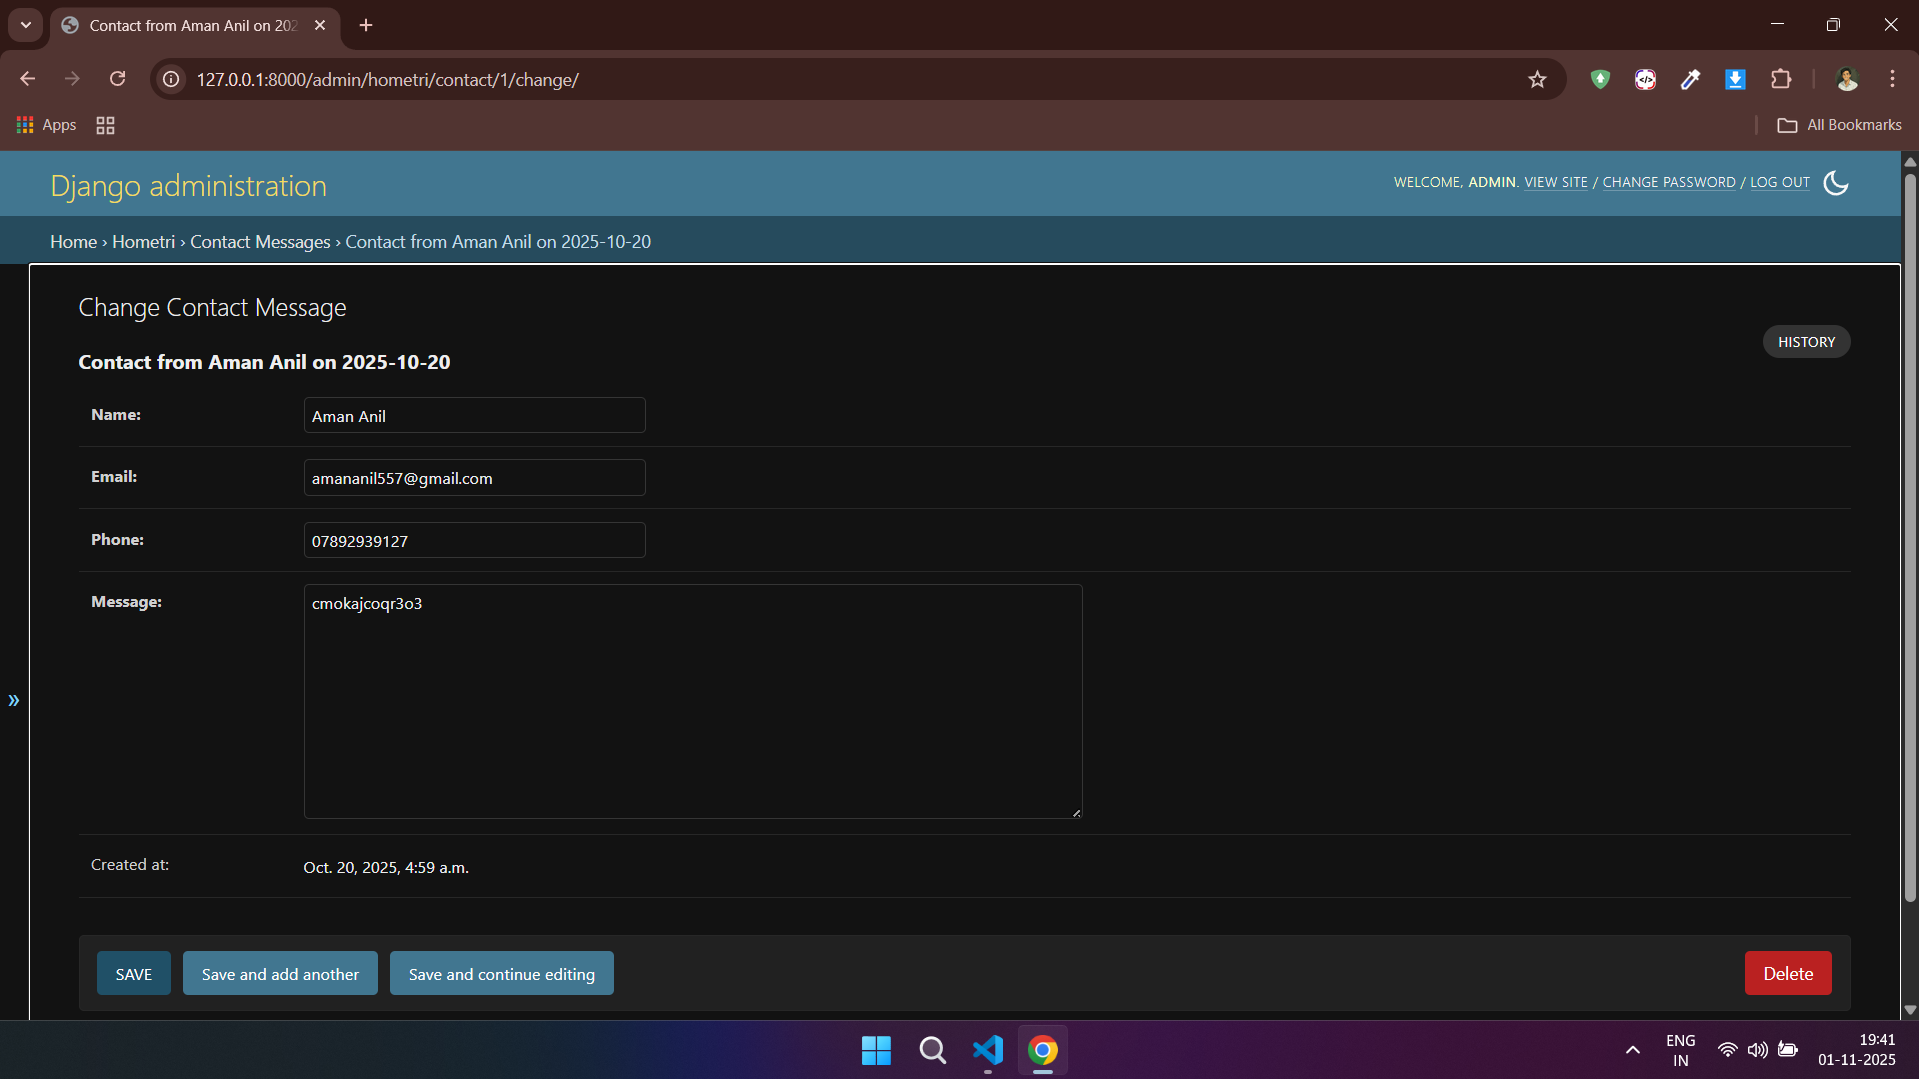Click the SAVE button

pyautogui.click(x=134, y=974)
